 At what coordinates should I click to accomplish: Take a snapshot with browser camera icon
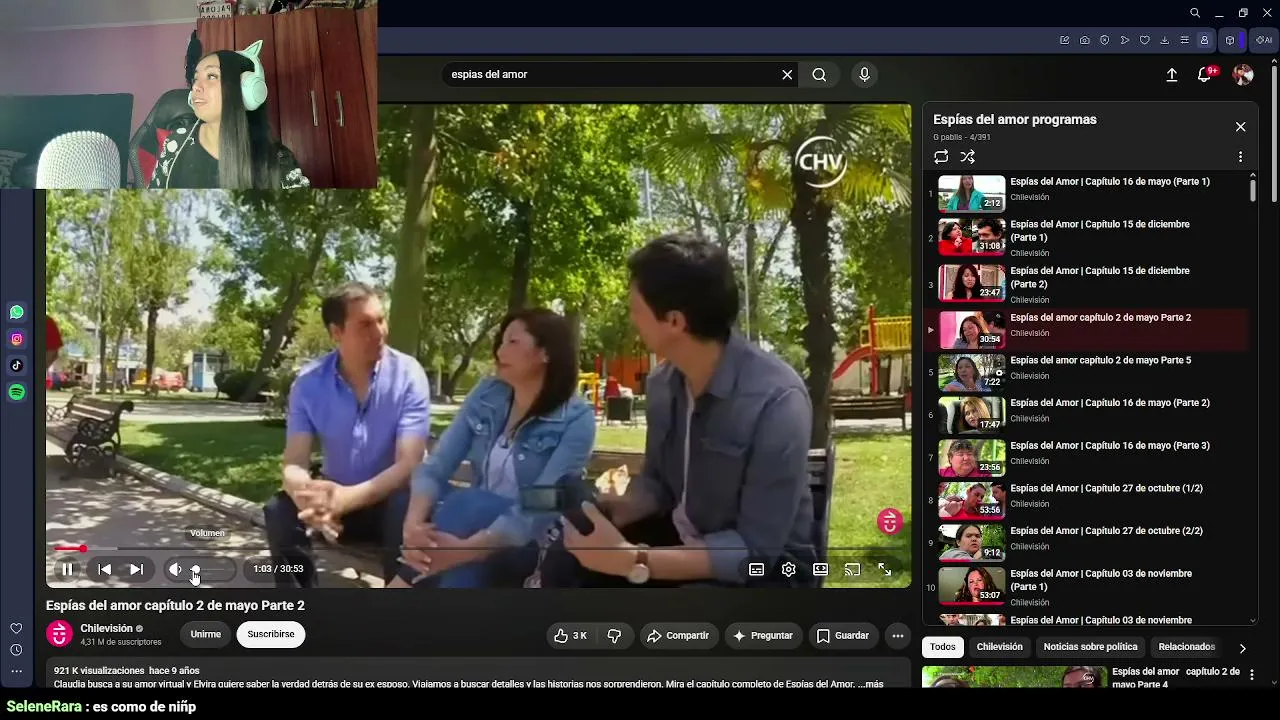[x=1085, y=40]
